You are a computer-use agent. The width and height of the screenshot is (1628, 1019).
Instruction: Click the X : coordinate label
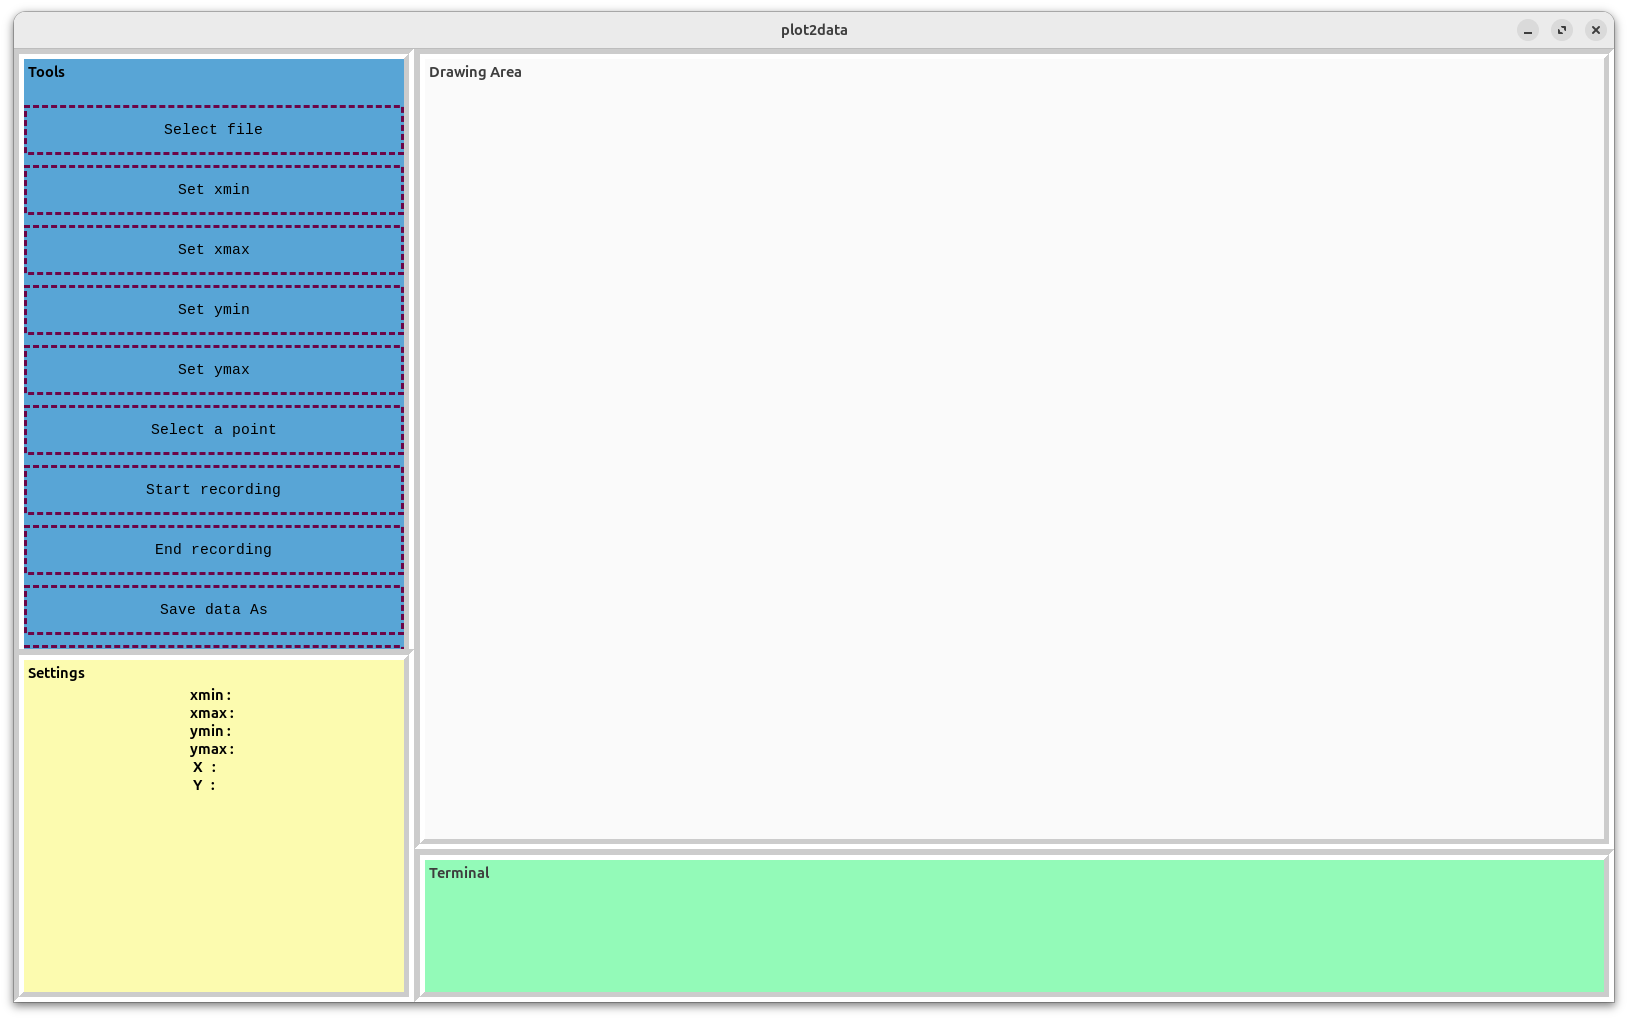205,767
